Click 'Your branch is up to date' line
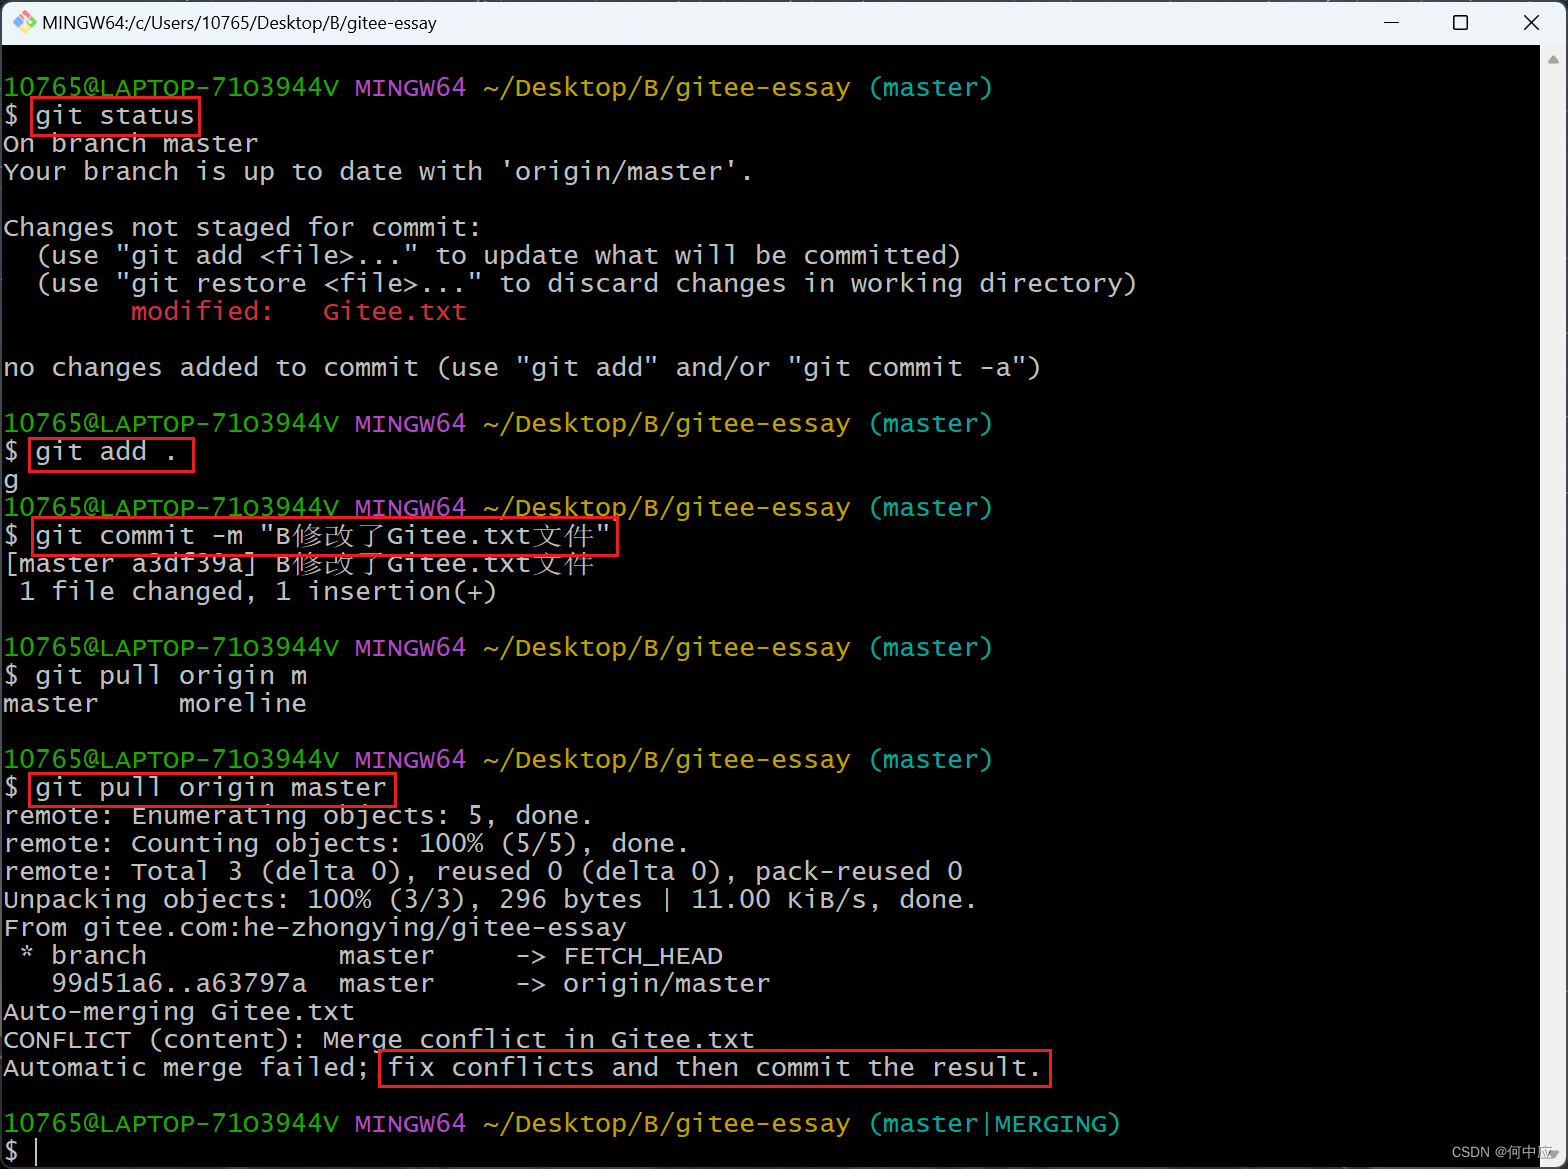Image resolution: width=1568 pixels, height=1169 pixels. (378, 172)
